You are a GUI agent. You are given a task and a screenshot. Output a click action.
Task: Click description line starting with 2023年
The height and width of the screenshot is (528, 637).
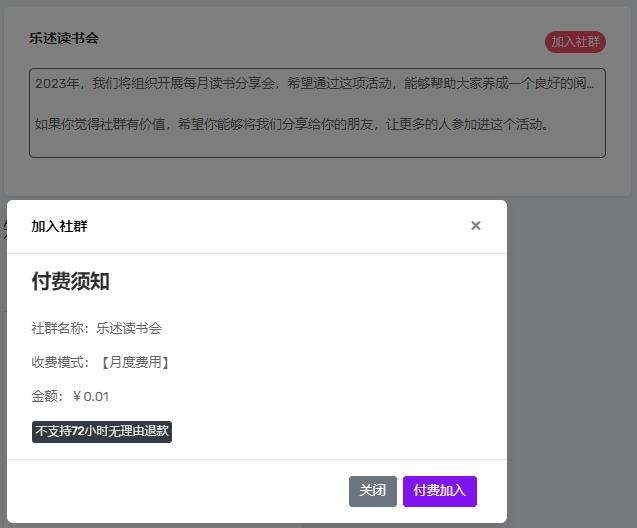point(314,83)
